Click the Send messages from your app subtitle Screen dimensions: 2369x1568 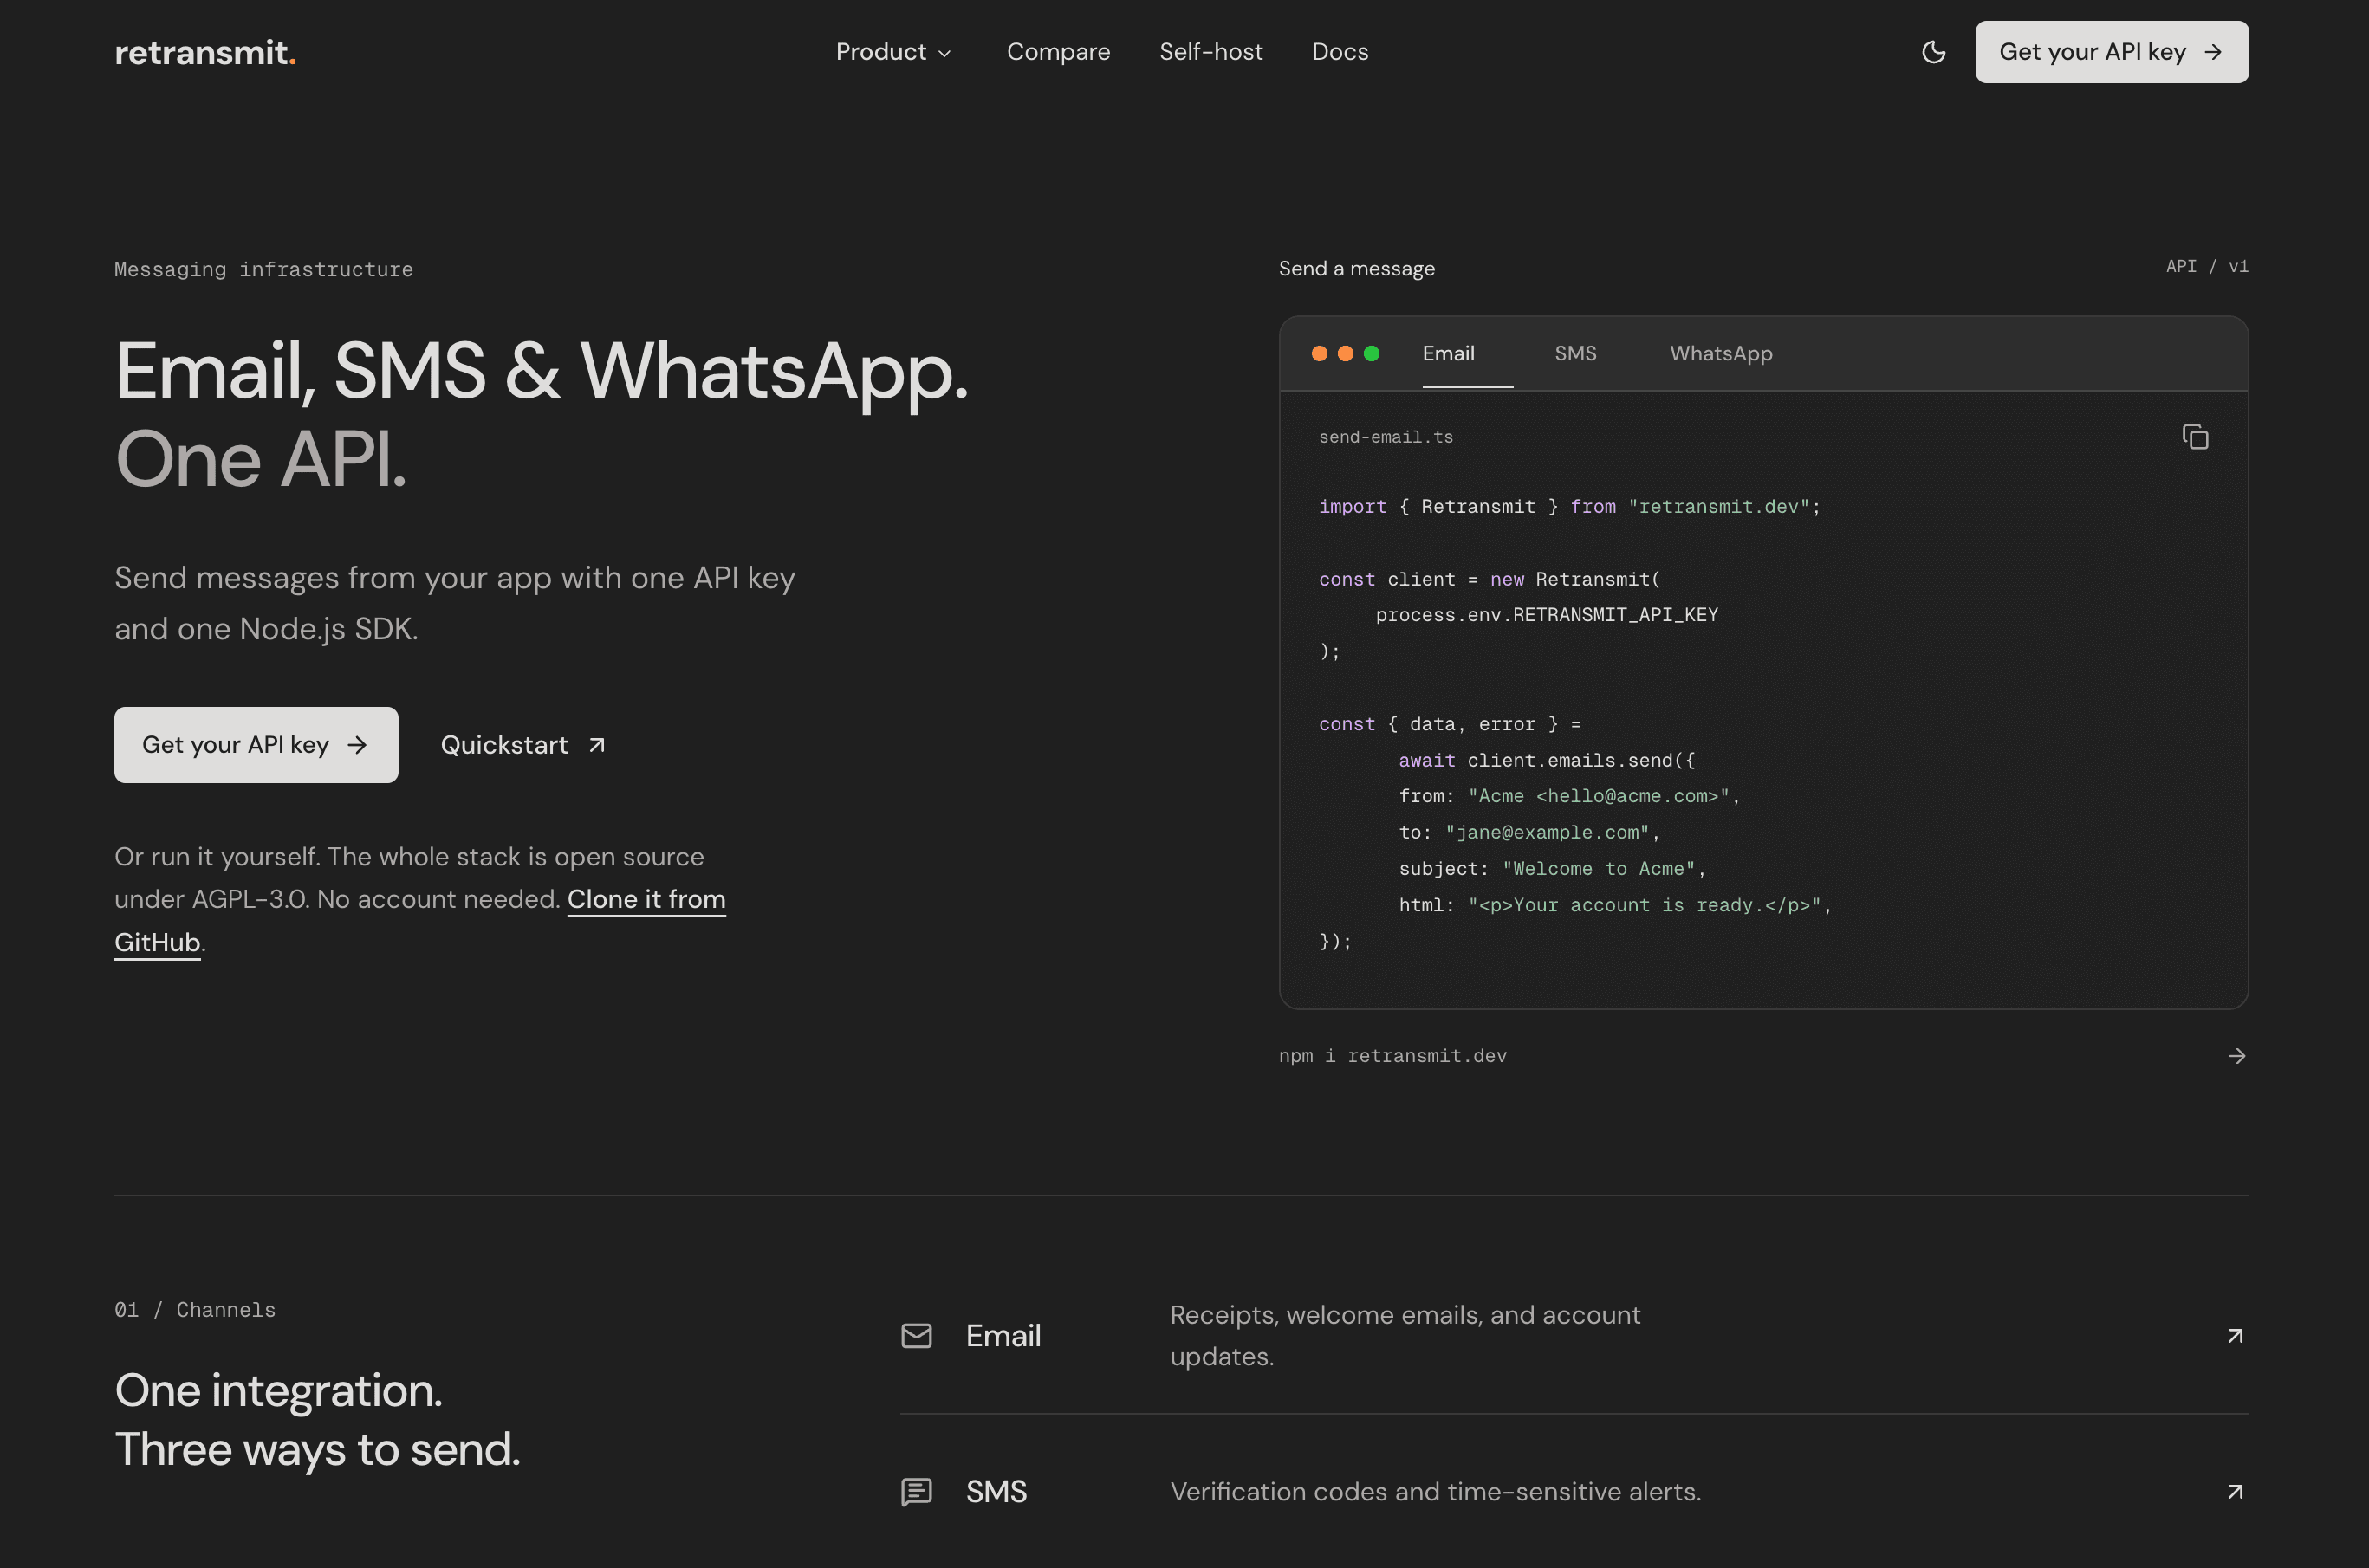[x=454, y=603]
